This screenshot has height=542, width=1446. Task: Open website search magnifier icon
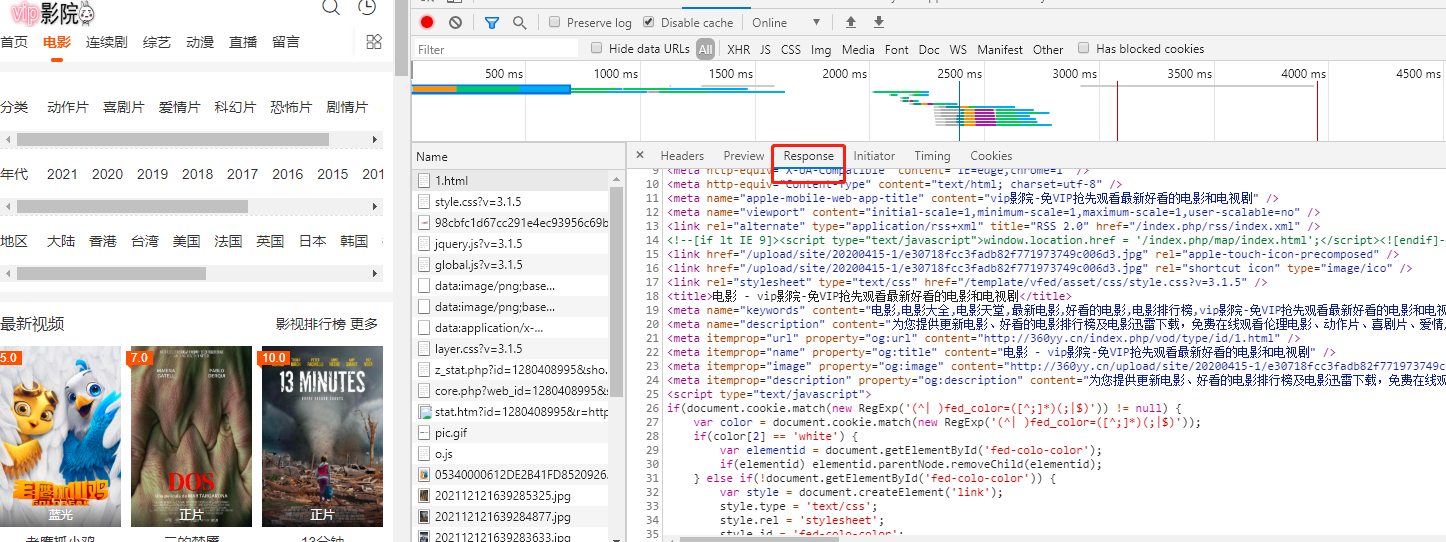coord(332,7)
